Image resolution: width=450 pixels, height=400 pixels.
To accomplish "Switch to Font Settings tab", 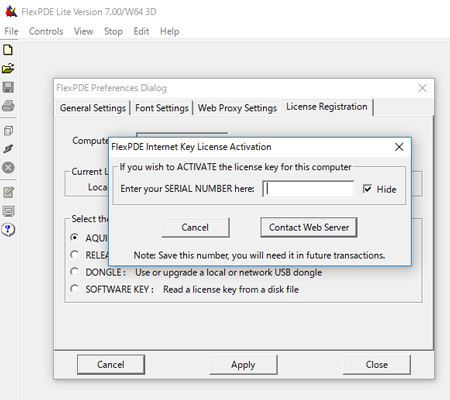I will [162, 108].
